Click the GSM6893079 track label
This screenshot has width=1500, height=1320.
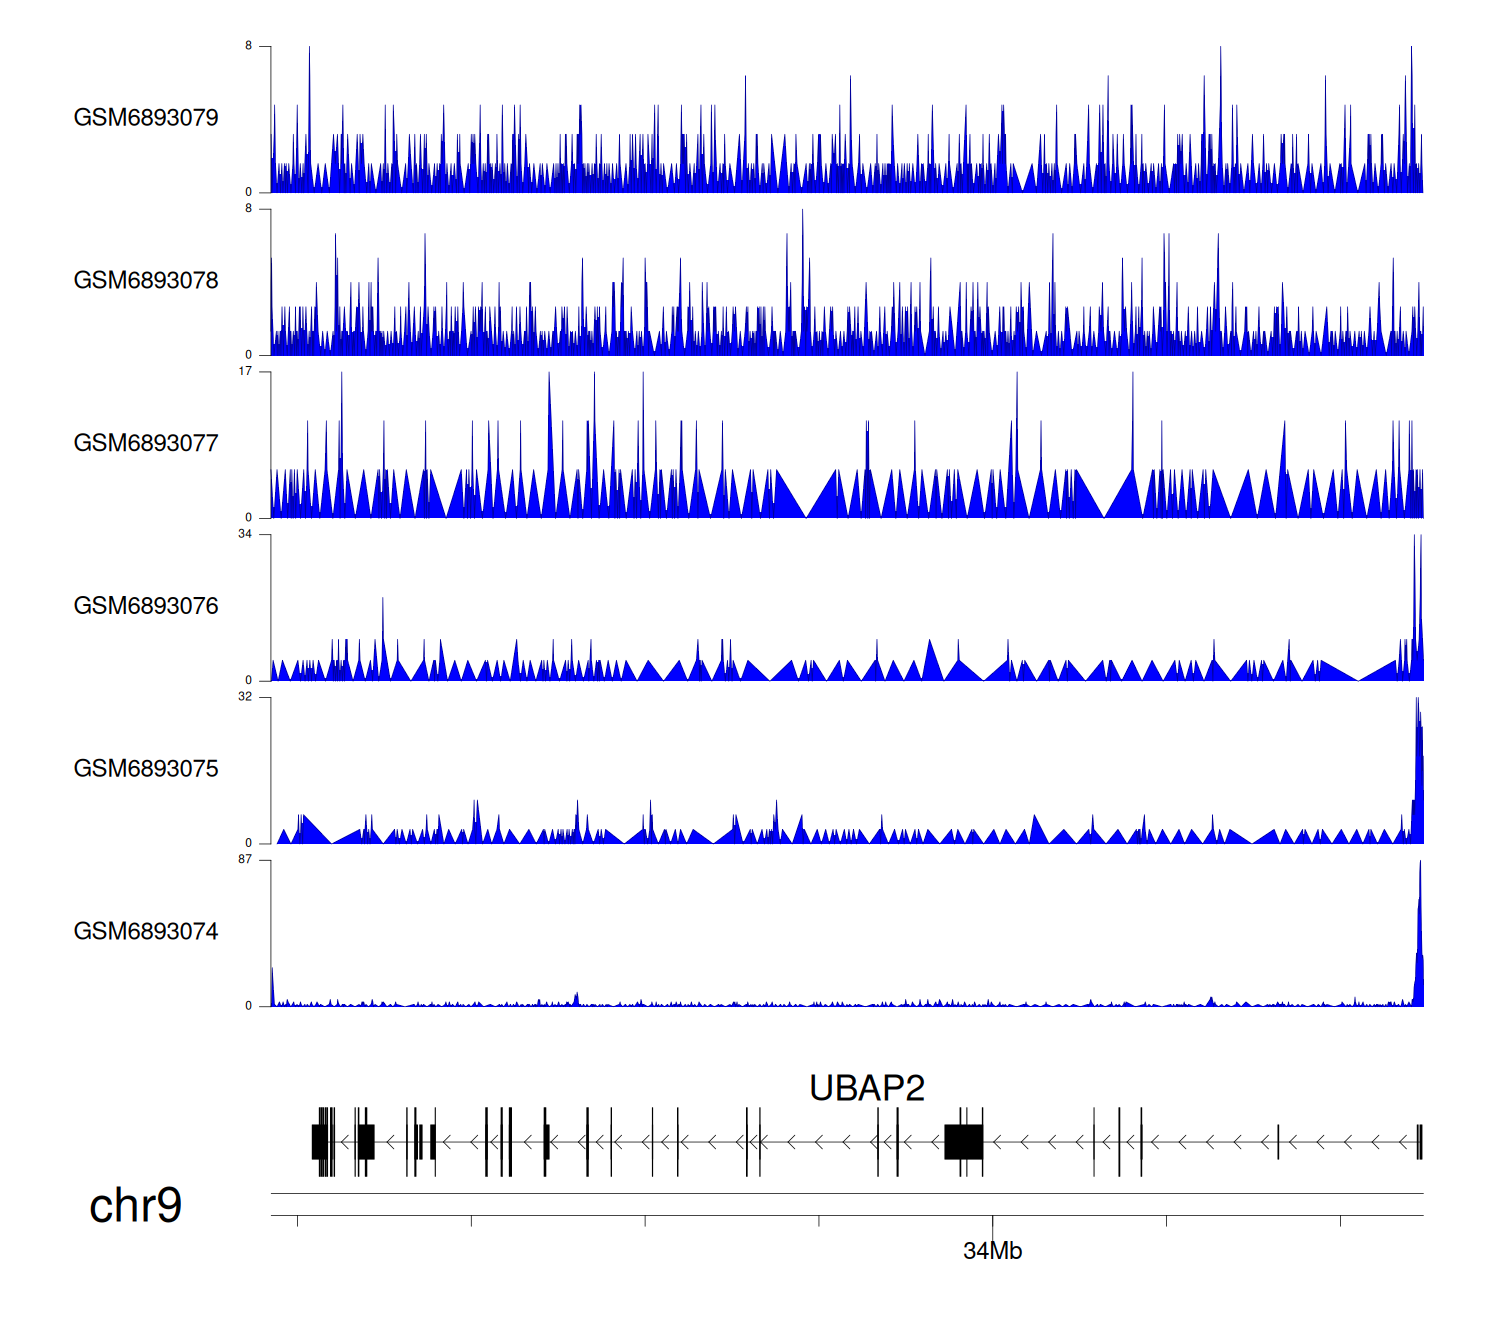click(146, 118)
